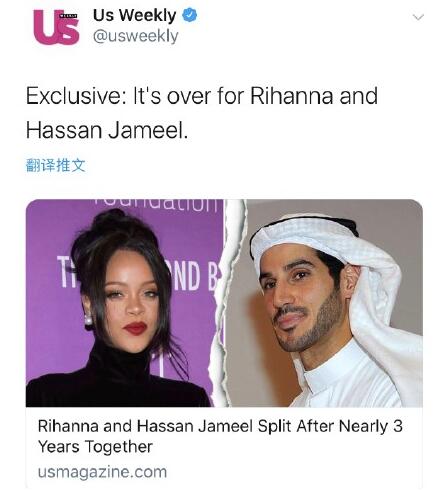Select the word Rihanna in tweet text

coord(291,96)
